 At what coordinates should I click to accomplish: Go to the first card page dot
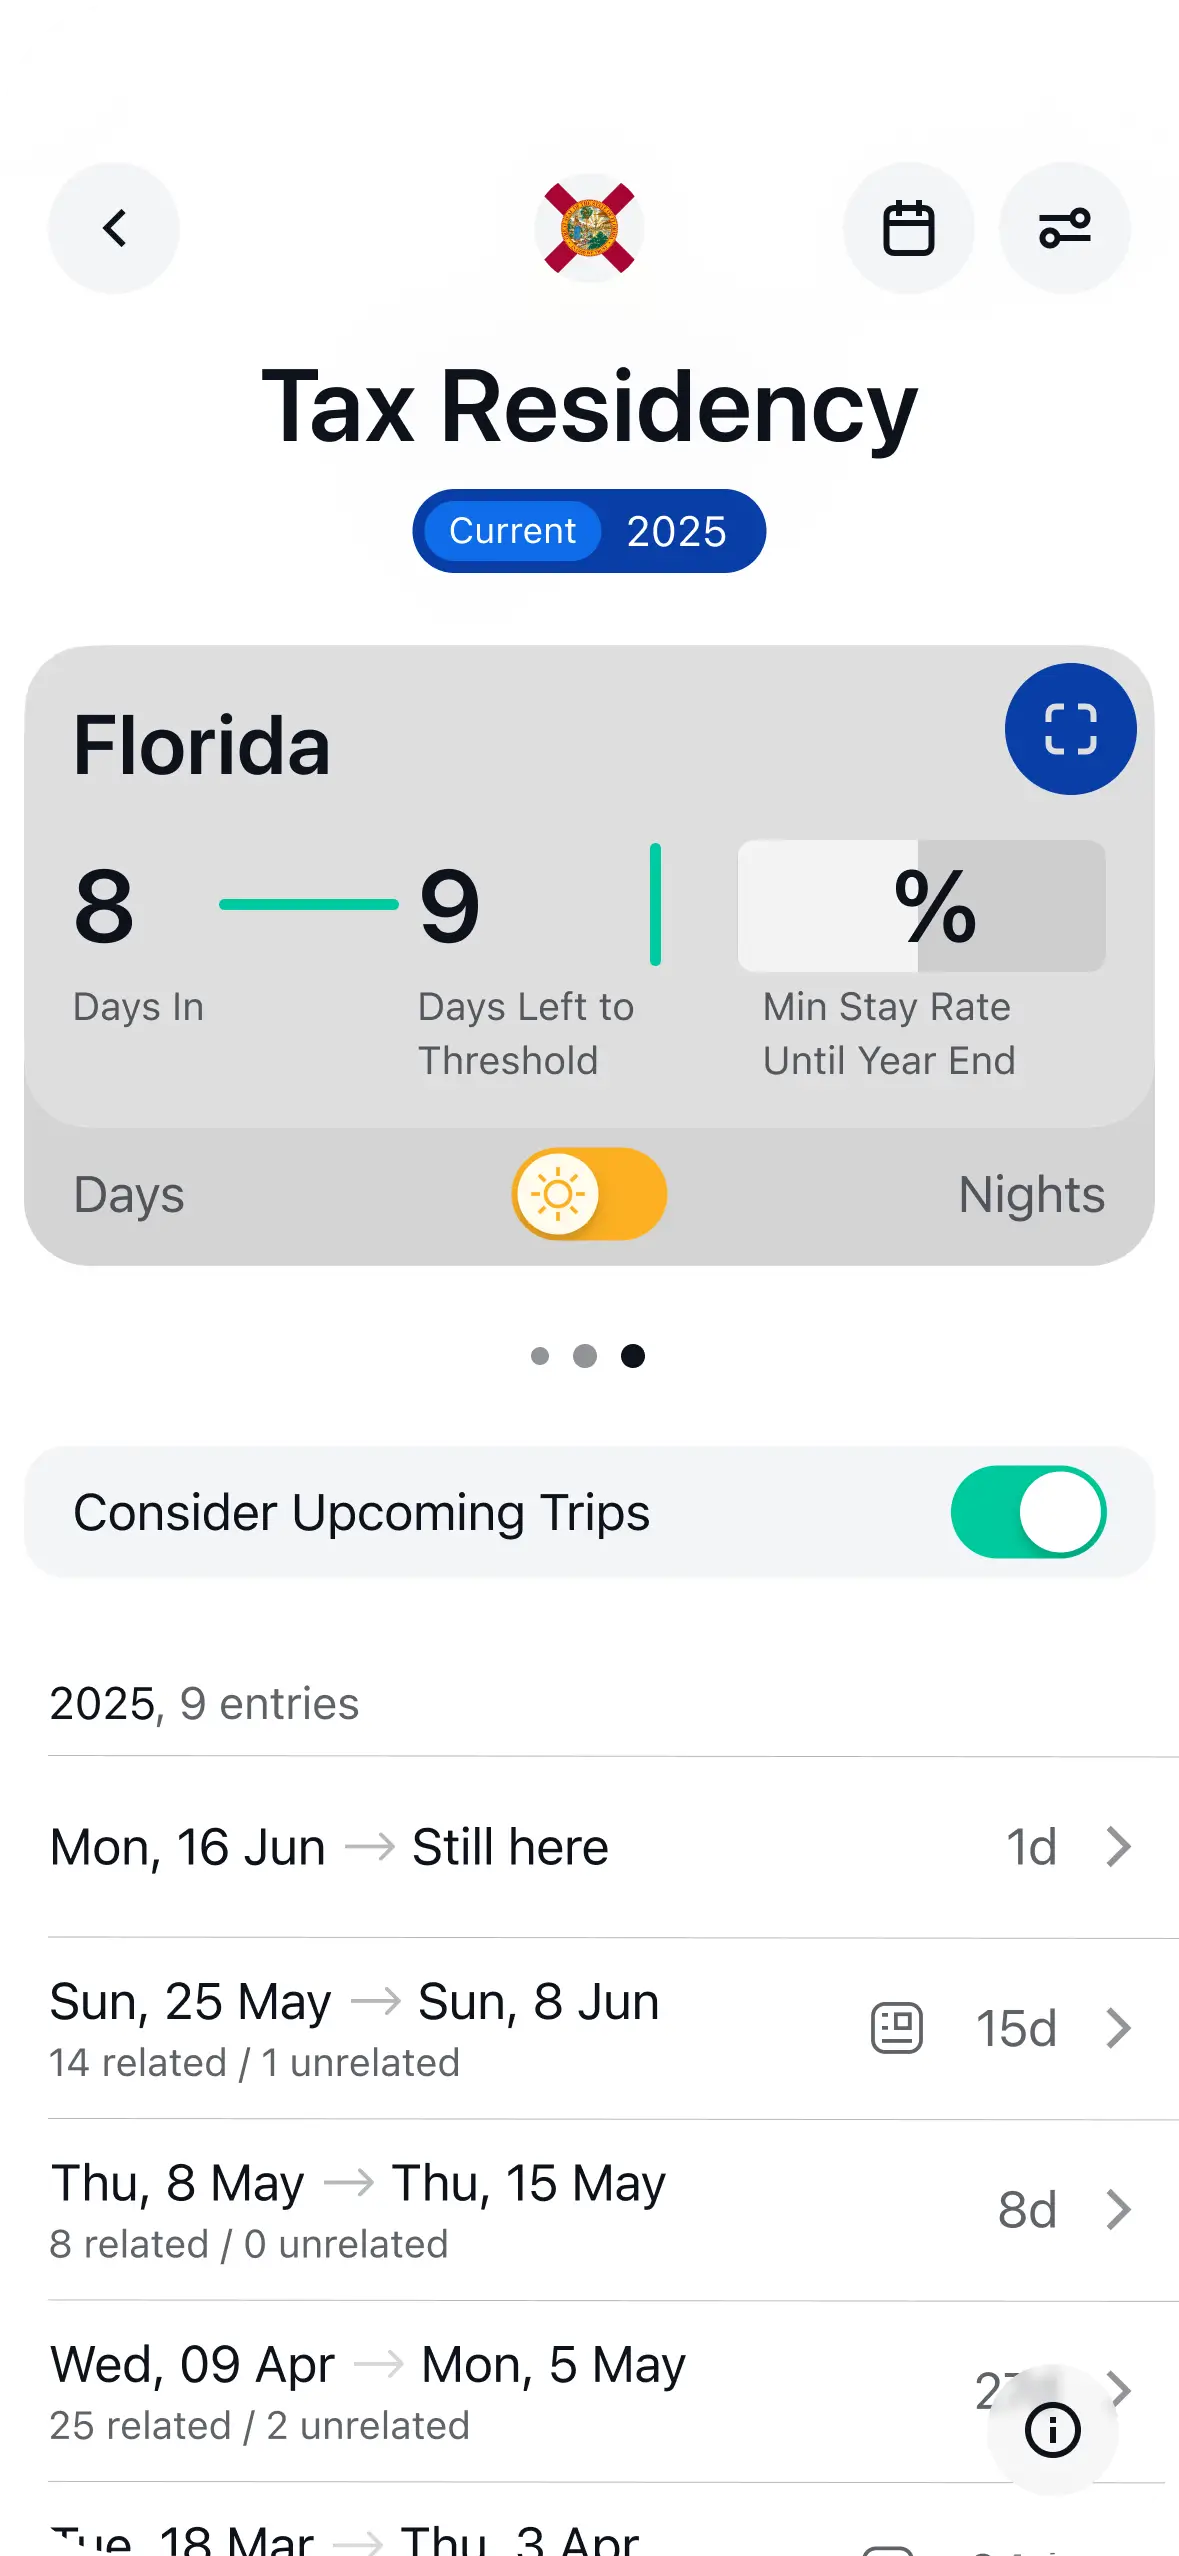coord(540,1356)
